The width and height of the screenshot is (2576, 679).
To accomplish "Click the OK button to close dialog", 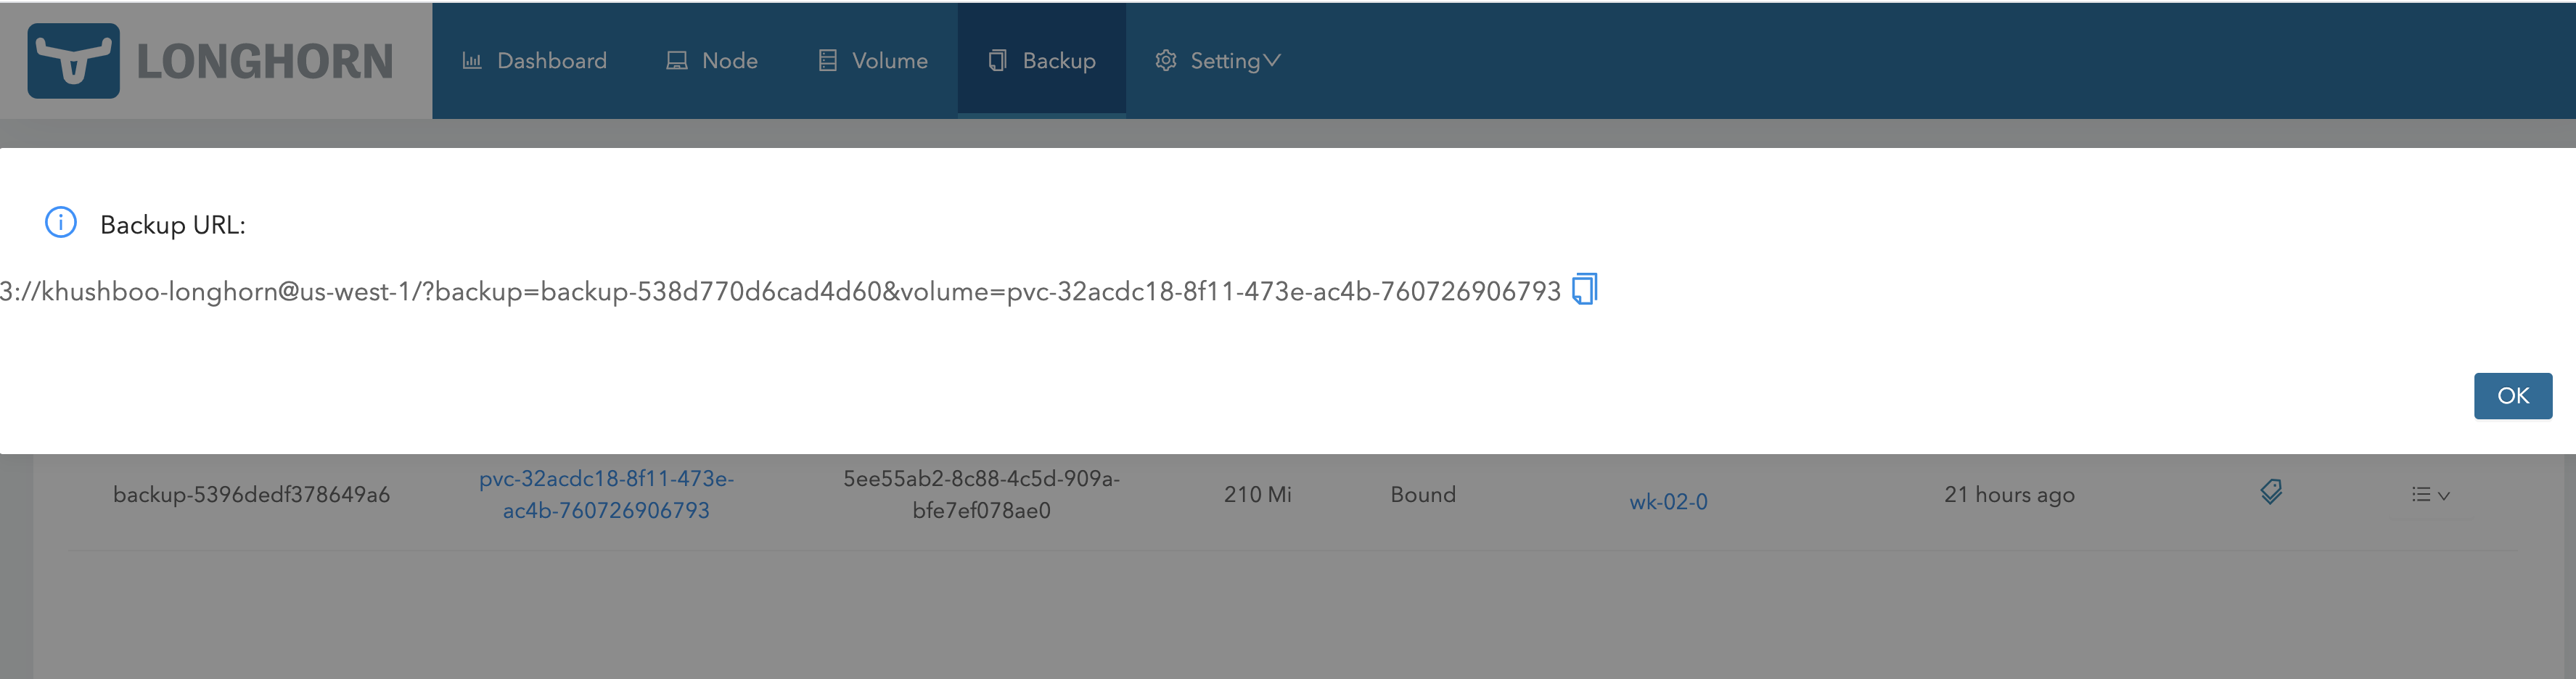I will click(x=2512, y=395).
